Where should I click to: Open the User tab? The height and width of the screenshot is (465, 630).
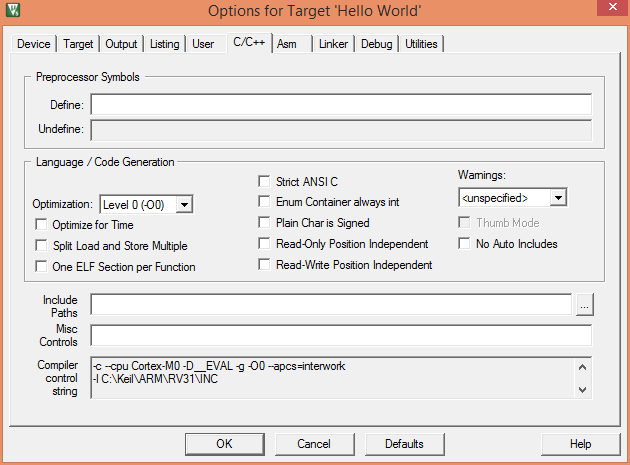pos(203,44)
